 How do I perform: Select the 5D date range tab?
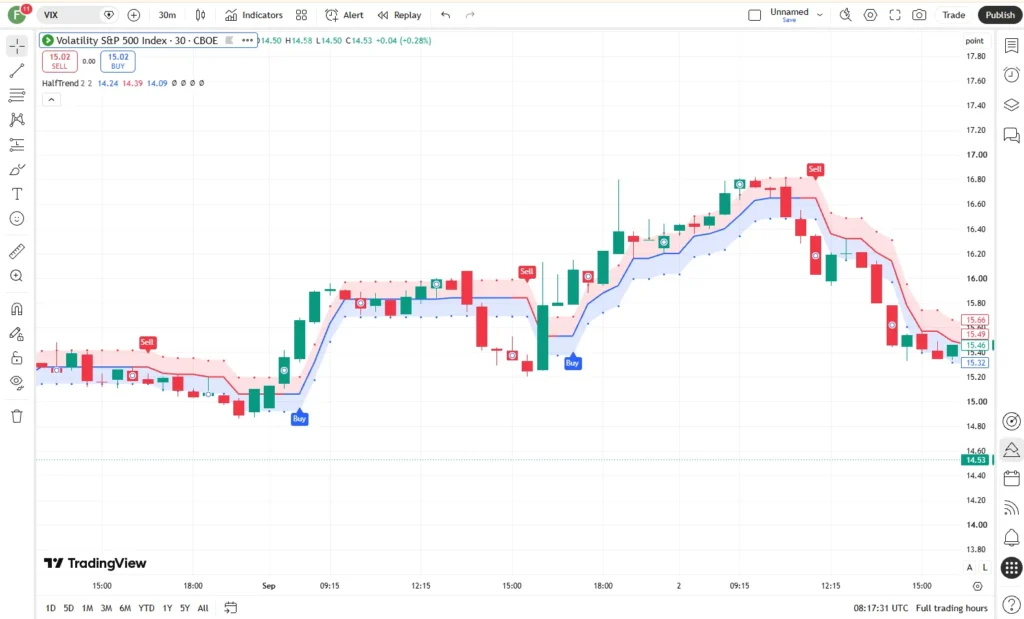[69, 608]
